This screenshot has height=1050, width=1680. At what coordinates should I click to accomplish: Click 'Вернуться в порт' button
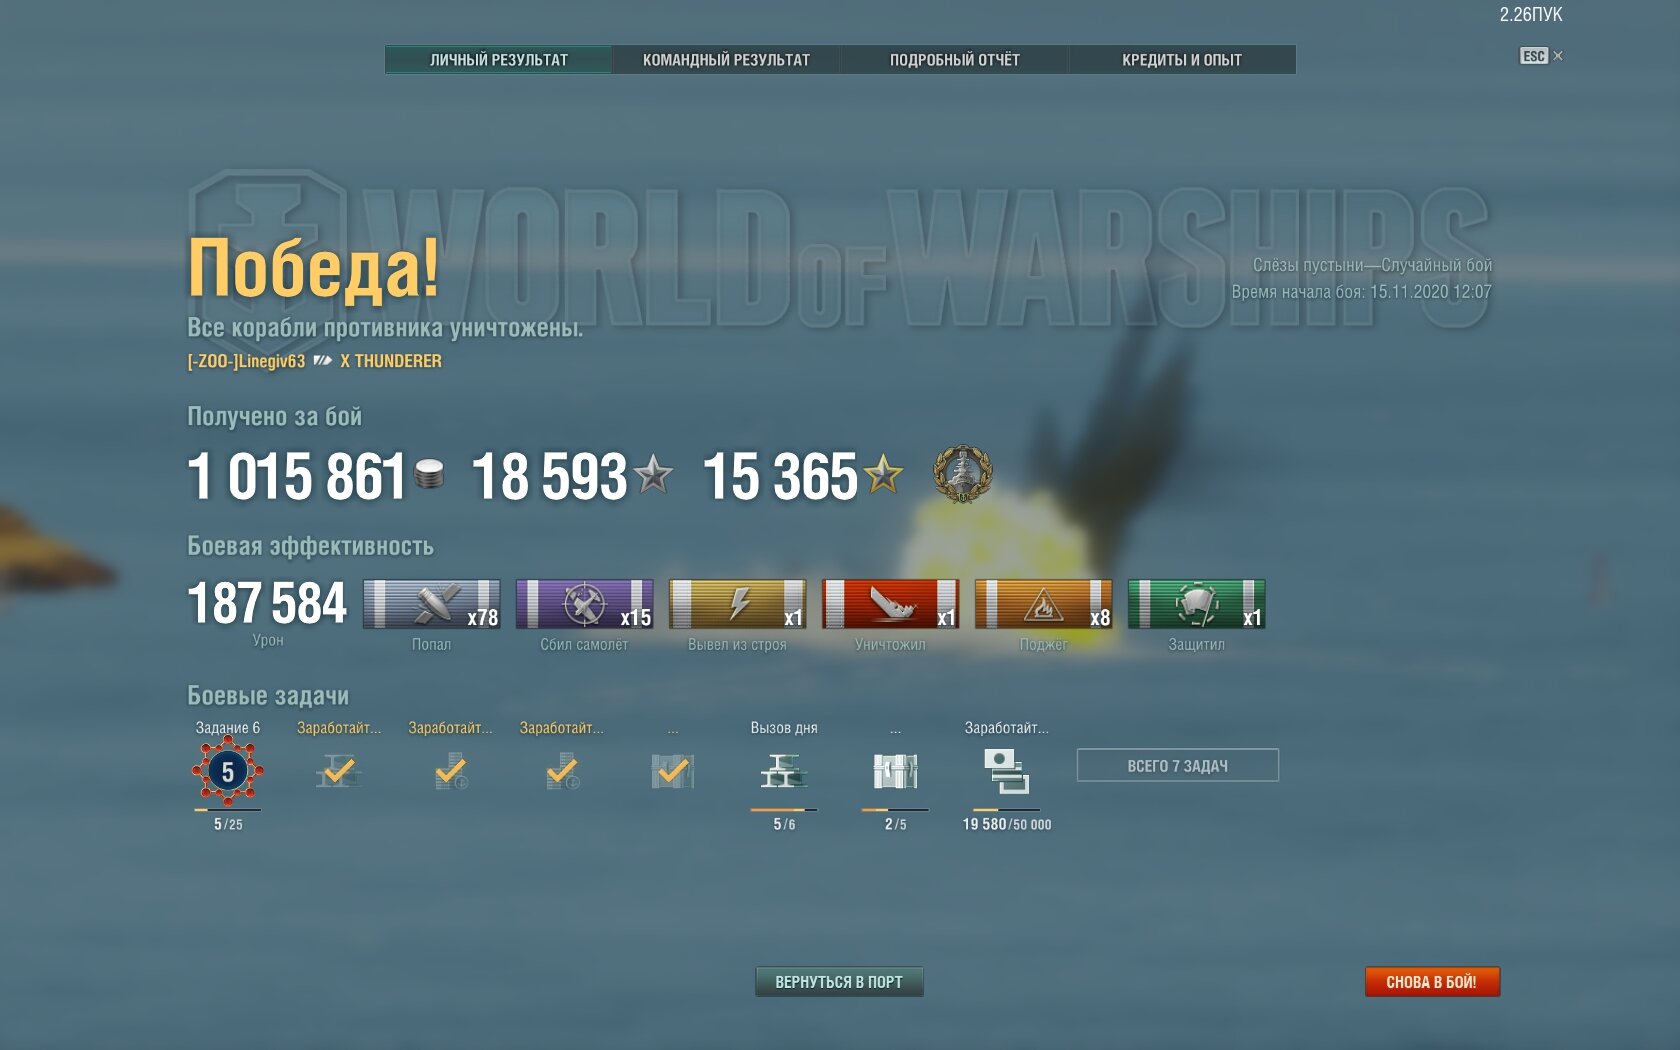tap(839, 982)
